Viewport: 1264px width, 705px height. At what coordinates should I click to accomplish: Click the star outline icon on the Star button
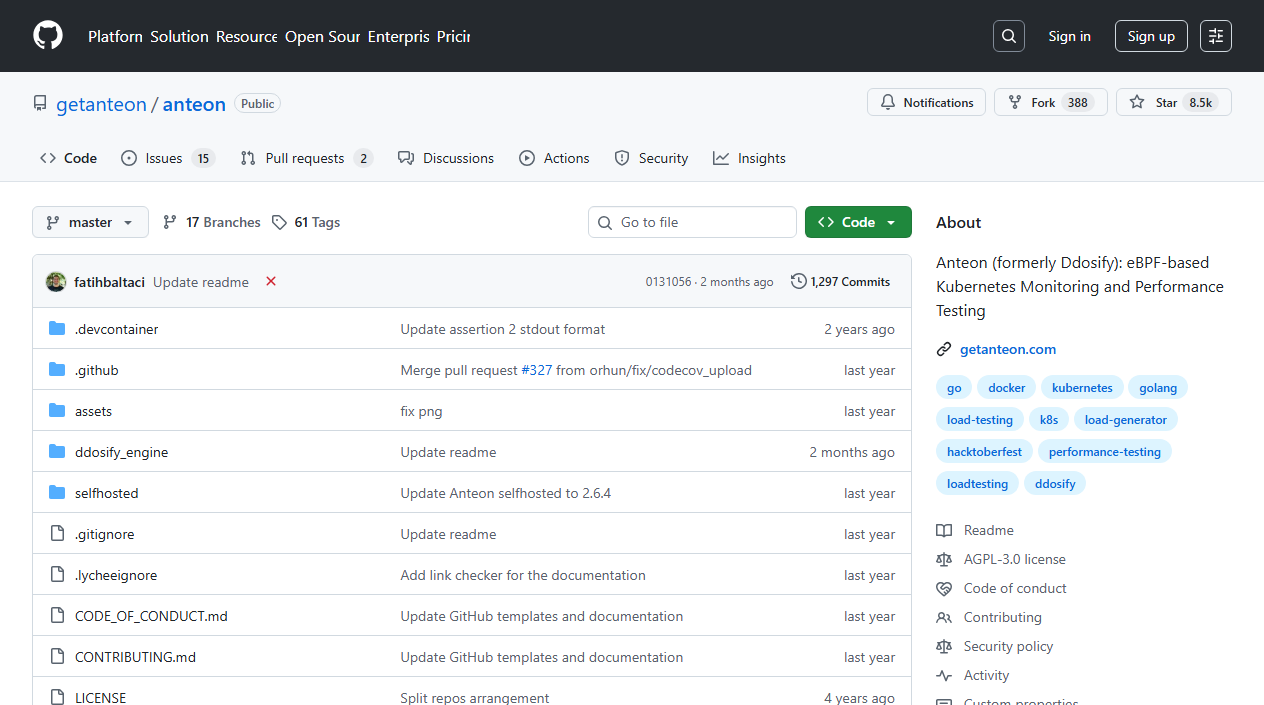(1137, 102)
